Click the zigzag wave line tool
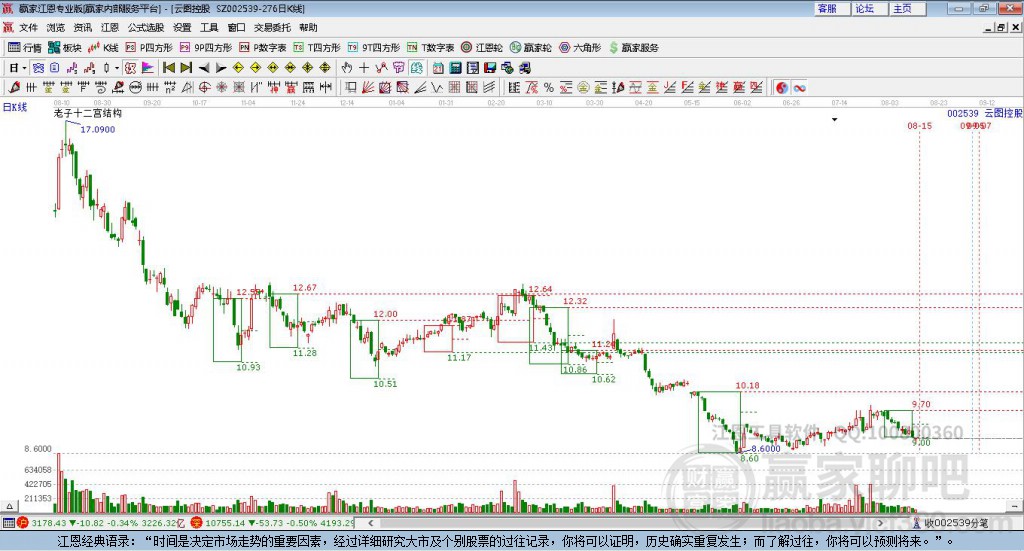Screen dimensions: 1024x551 click(x=437, y=87)
